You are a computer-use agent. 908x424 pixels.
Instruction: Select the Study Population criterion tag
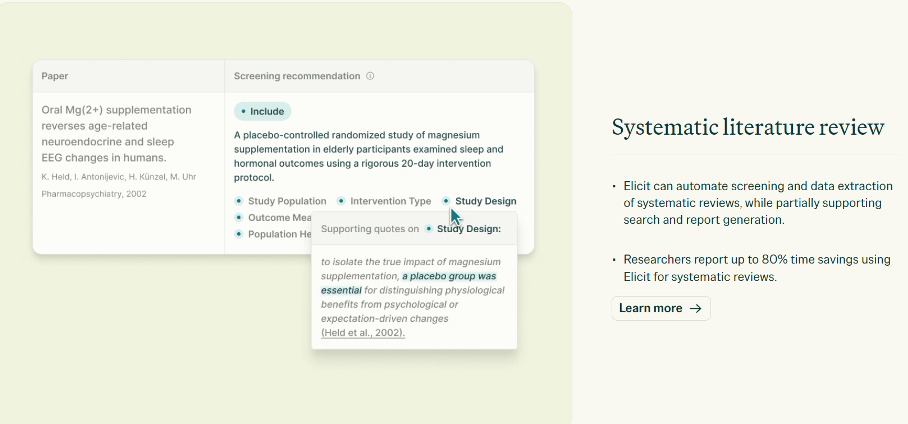(280, 201)
